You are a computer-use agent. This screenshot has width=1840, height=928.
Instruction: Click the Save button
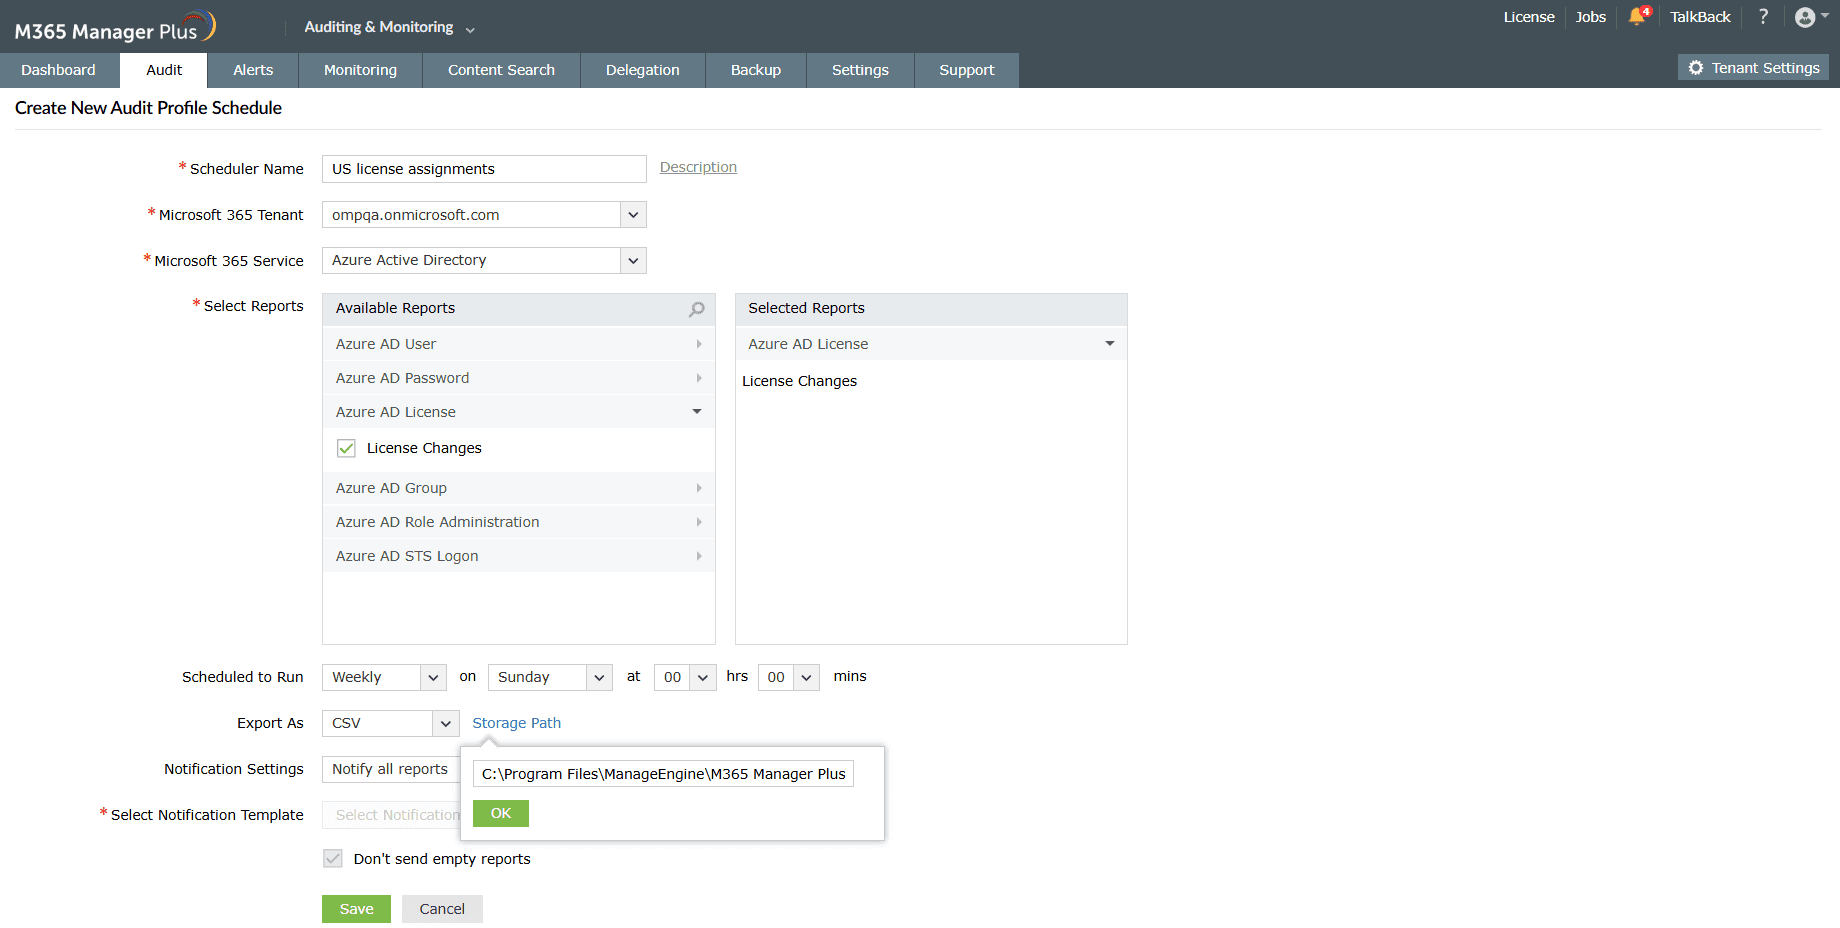coord(356,909)
